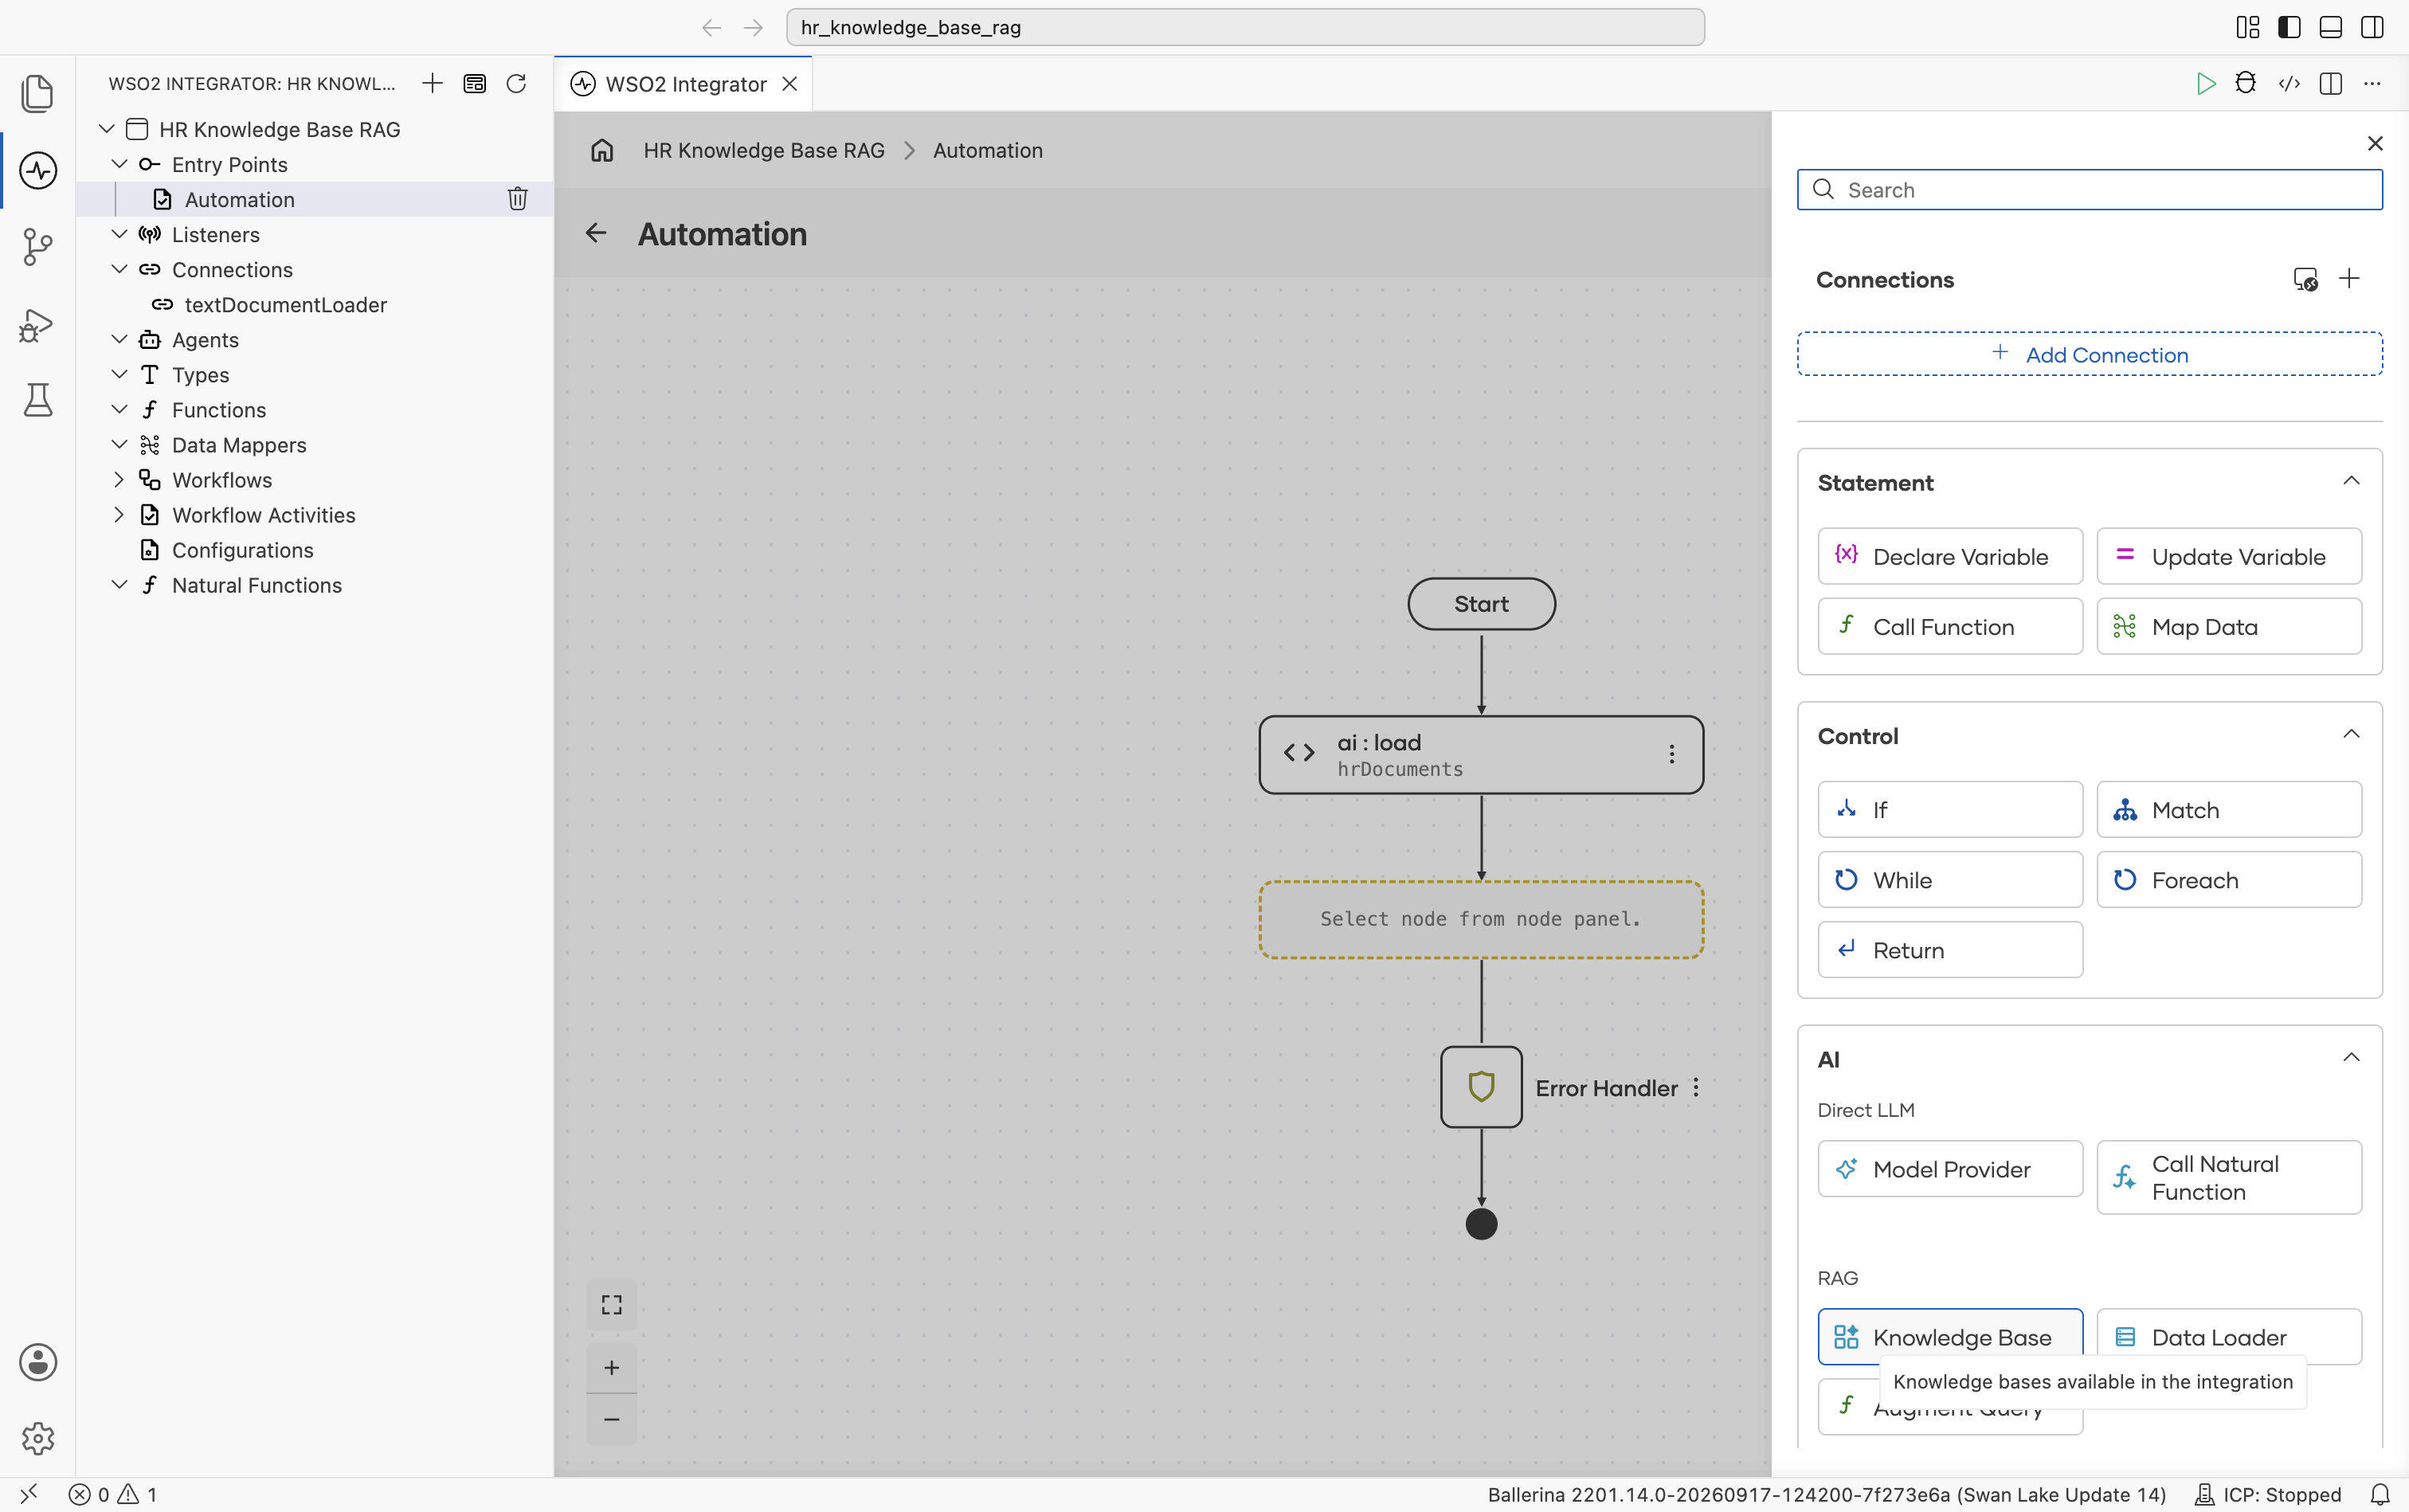Open the Source Control icon

click(37, 246)
